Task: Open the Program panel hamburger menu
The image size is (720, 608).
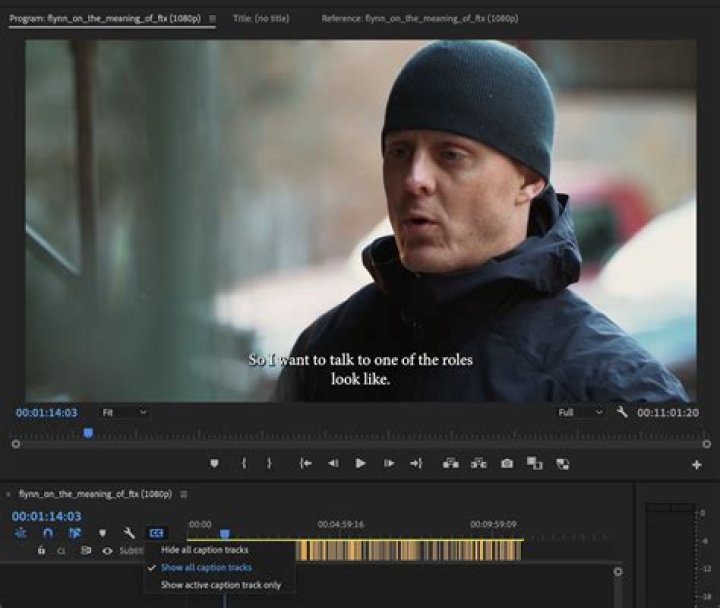Action: pyautogui.click(x=212, y=18)
